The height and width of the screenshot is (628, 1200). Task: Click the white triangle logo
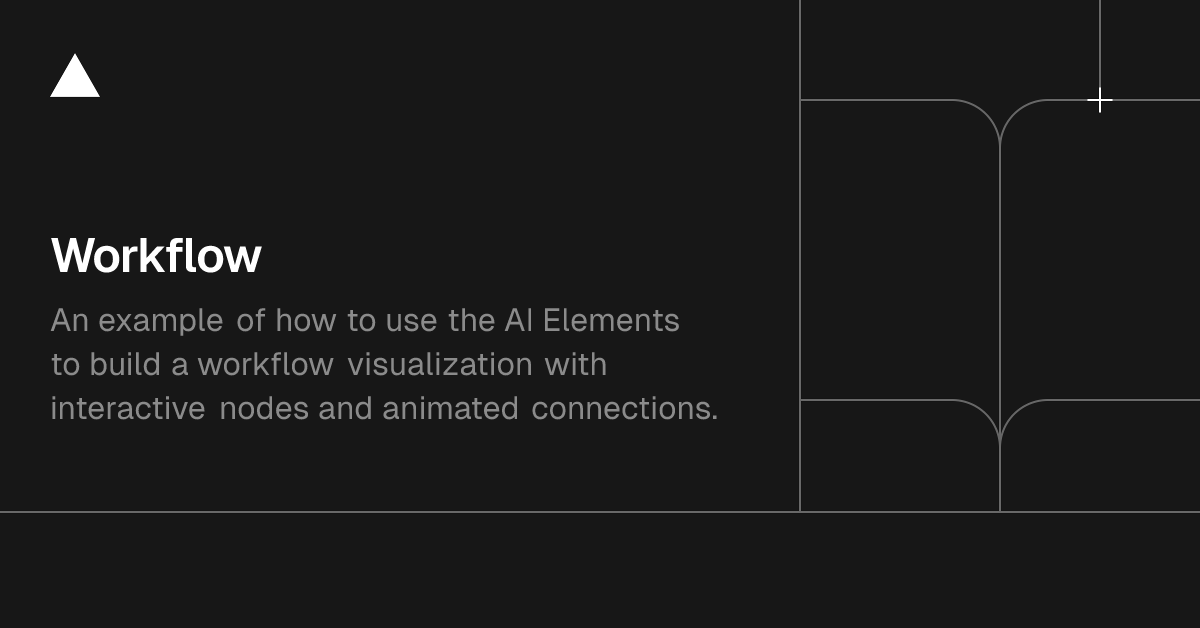click(x=75, y=77)
